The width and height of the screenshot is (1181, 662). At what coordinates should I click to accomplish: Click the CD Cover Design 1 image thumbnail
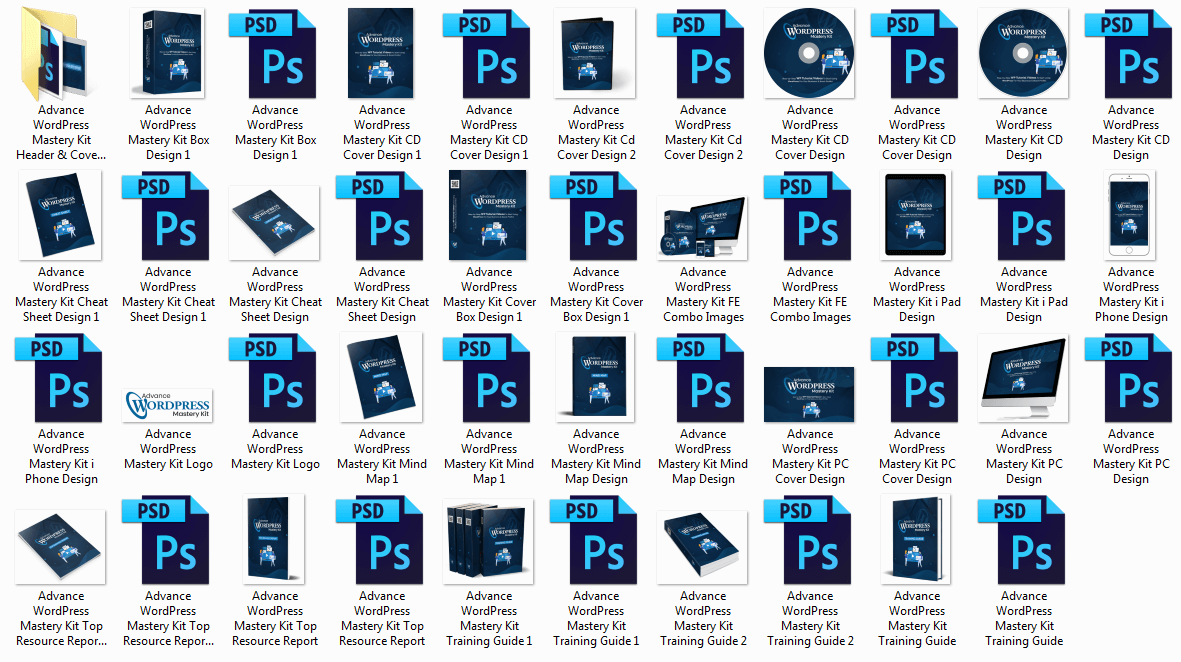click(x=380, y=53)
